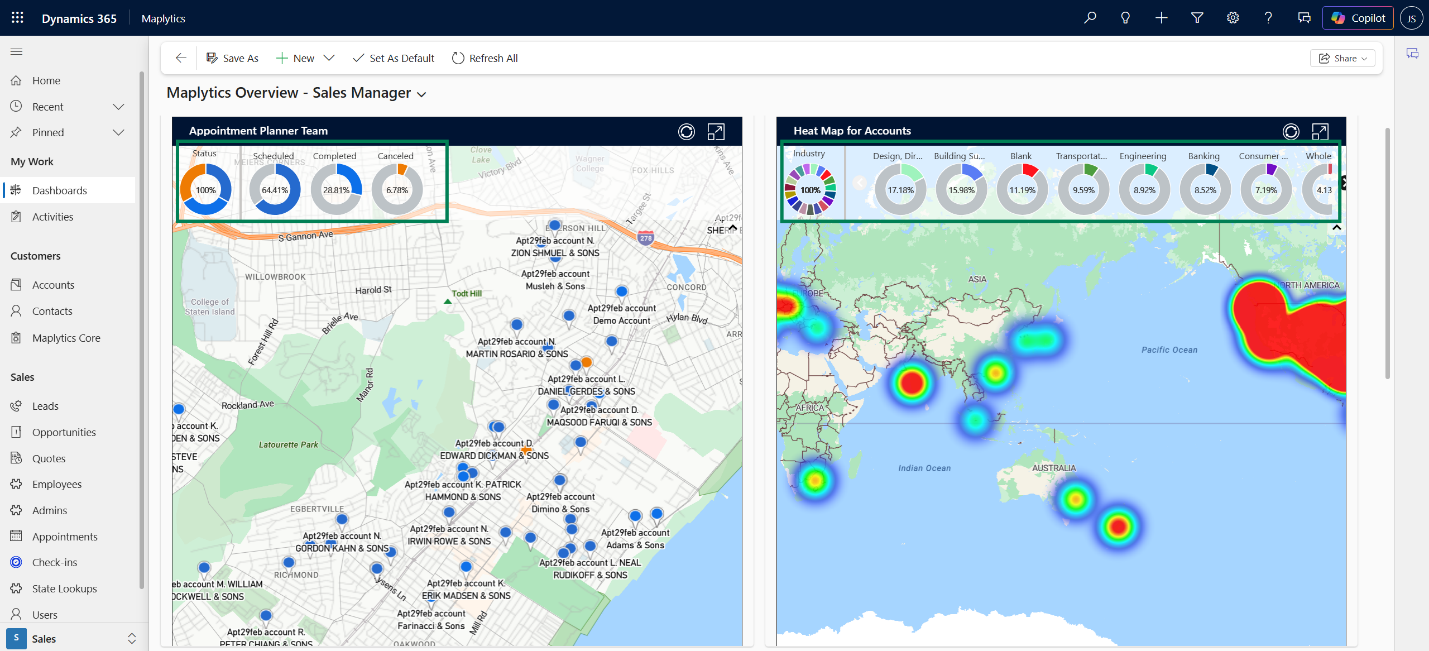
Task: Click Refresh All
Action: click(485, 58)
